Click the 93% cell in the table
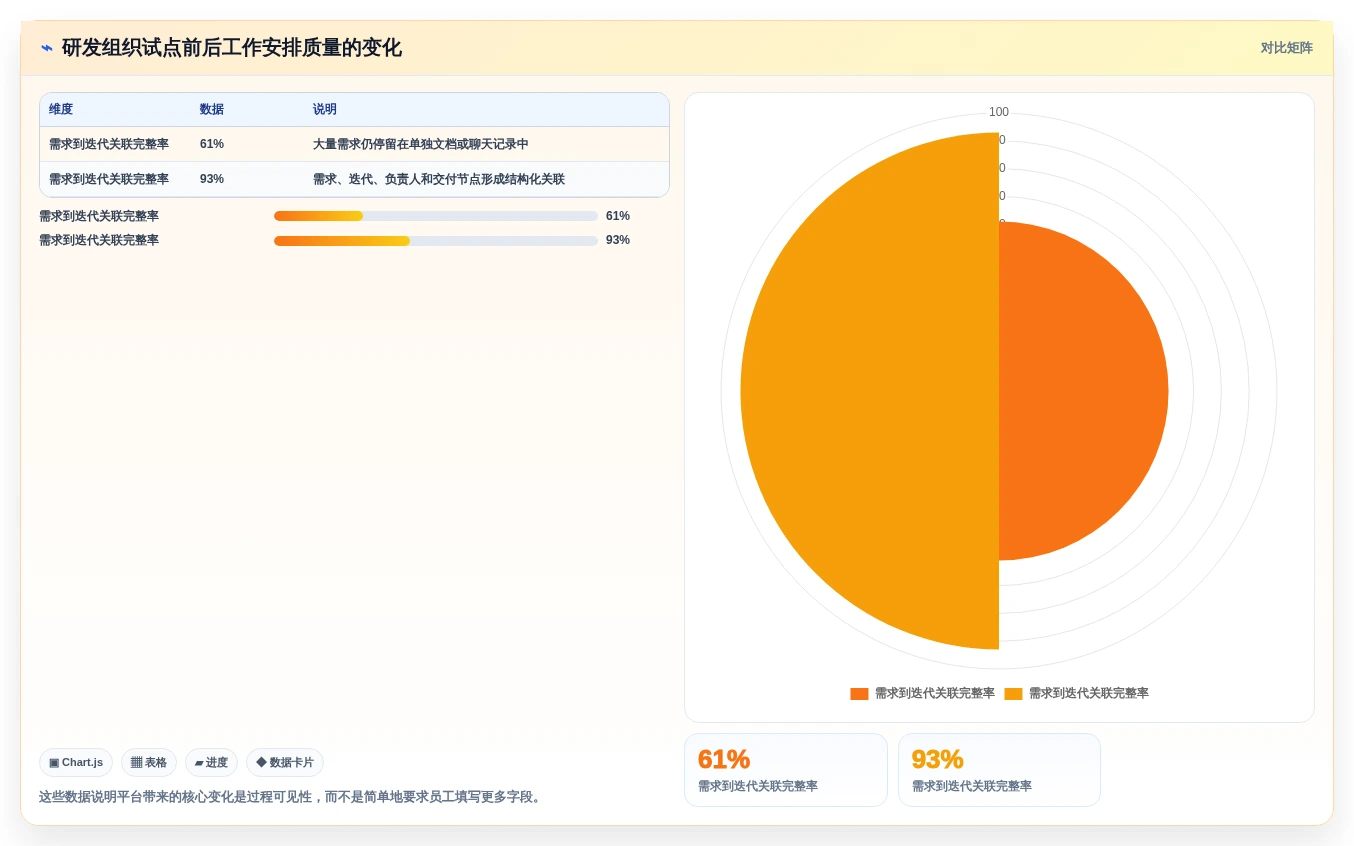 [x=212, y=179]
